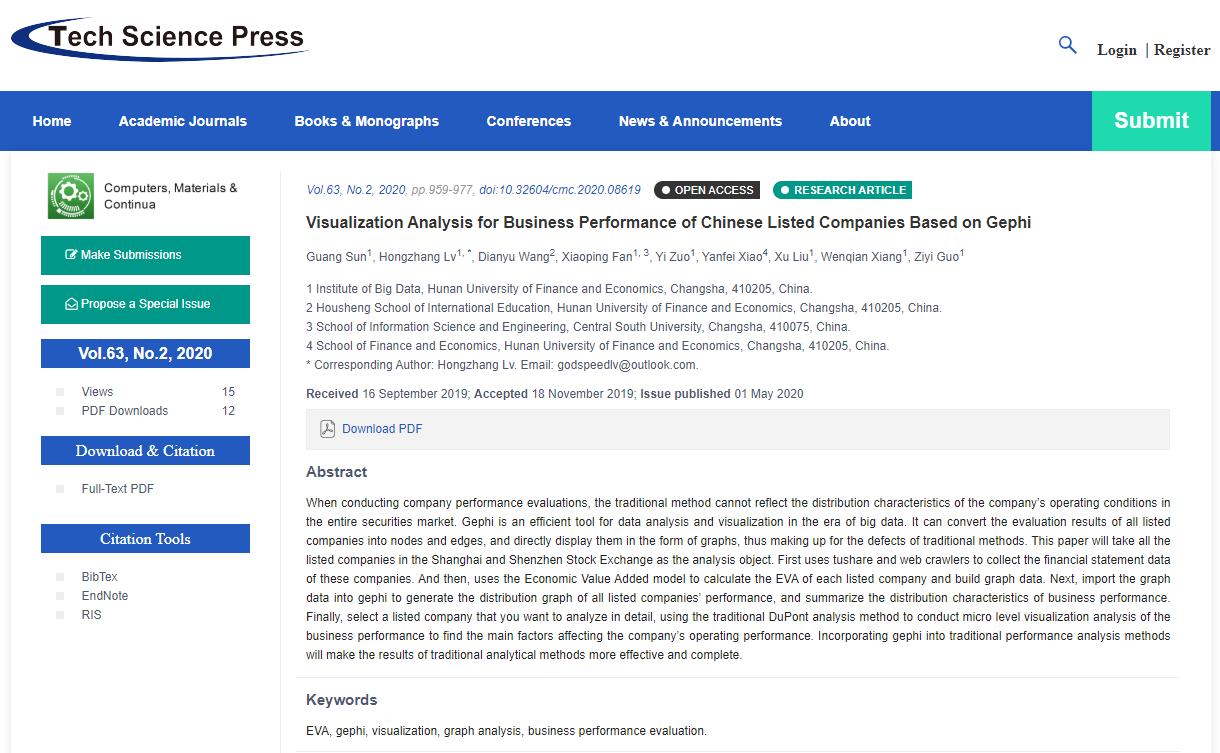The width and height of the screenshot is (1220, 753).
Task: Click author name Ziyi Guo
Action: tap(936, 257)
